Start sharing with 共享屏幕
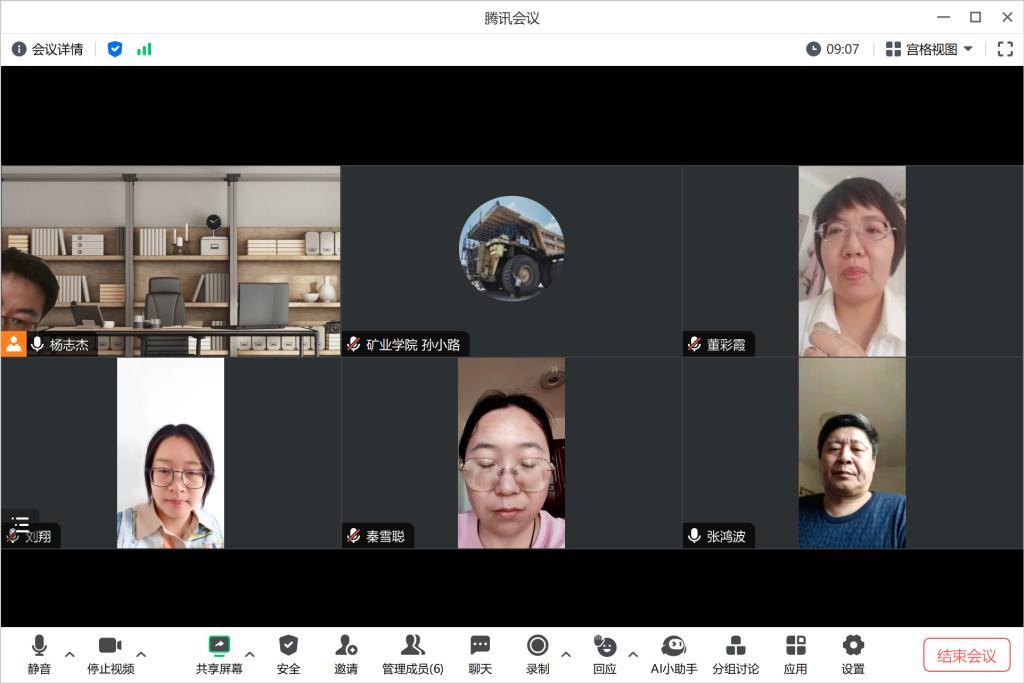This screenshot has width=1024, height=683. [219, 655]
